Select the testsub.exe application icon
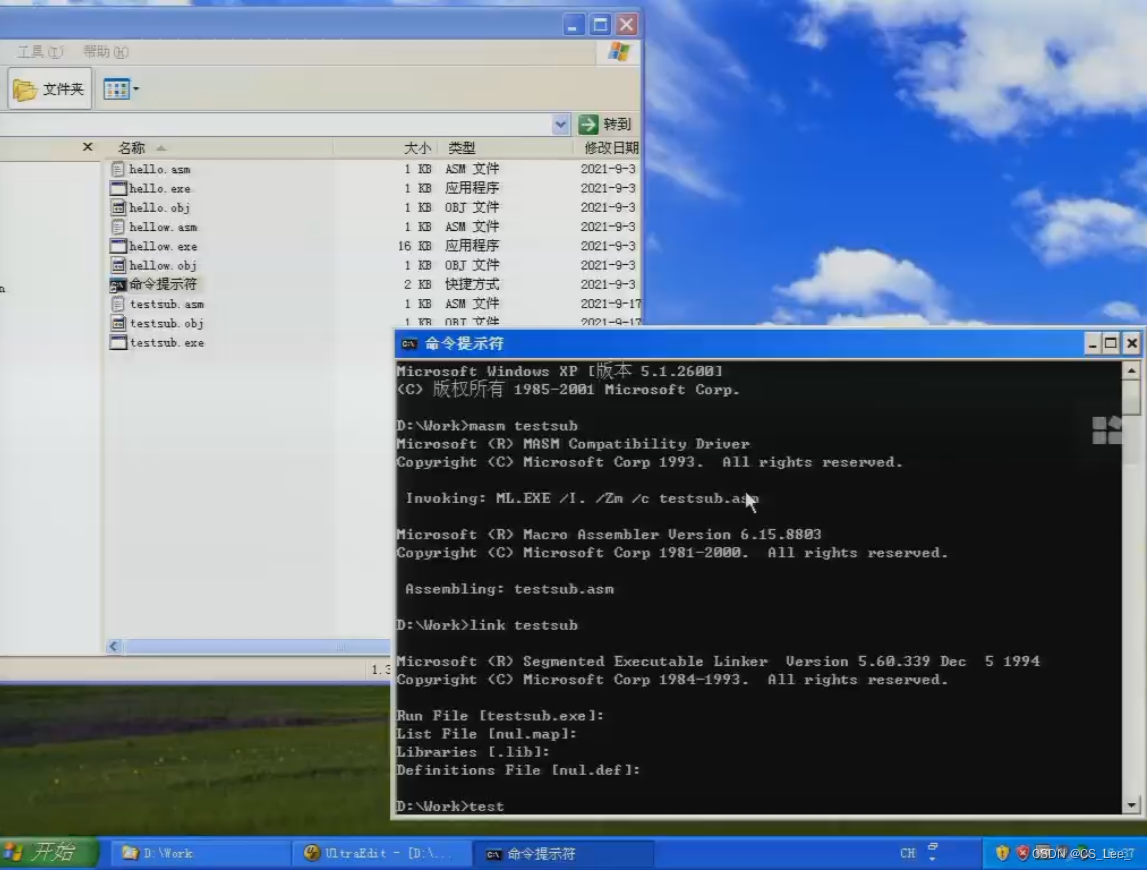The width and height of the screenshot is (1147, 870). tap(118, 342)
